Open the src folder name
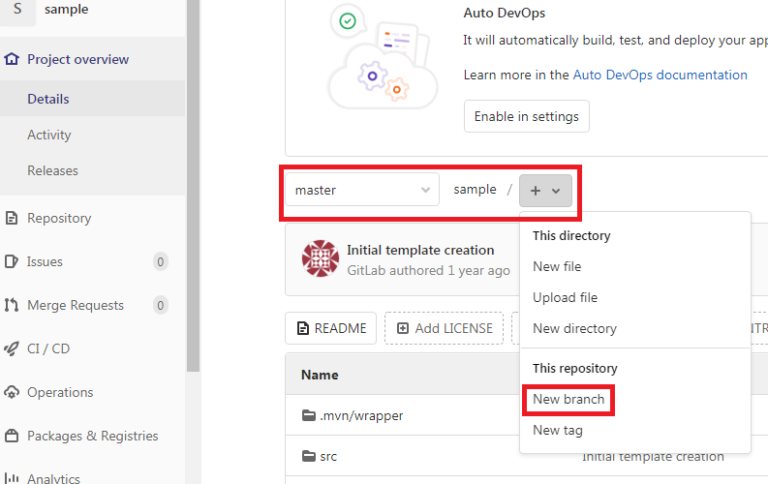768x484 pixels. 328,457
